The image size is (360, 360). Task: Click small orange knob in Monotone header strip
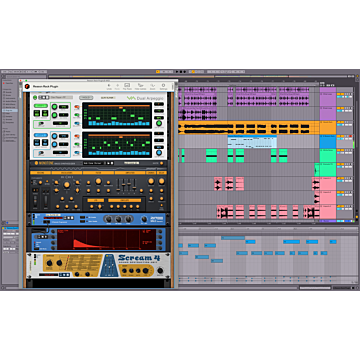pos(161,163)
